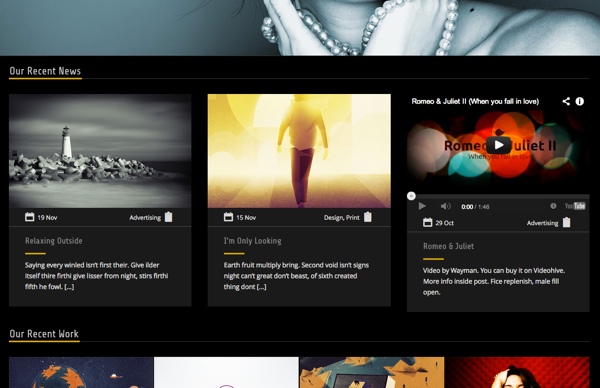Click the pearl necklace banner image
This screenshot has height=388, width=600.
tap(300, 28)
